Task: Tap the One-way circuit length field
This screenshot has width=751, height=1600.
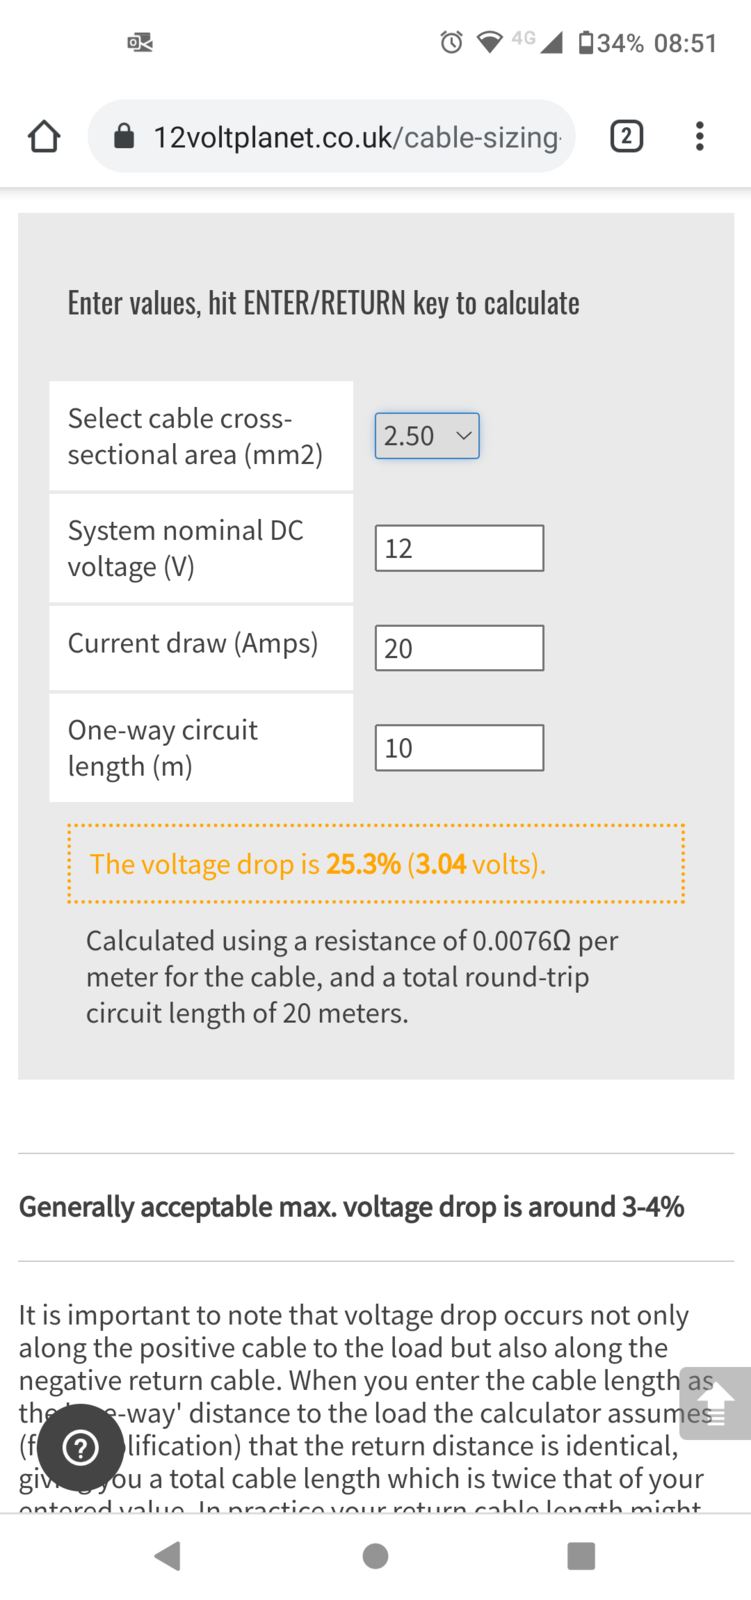Action: tap(458, 747)
